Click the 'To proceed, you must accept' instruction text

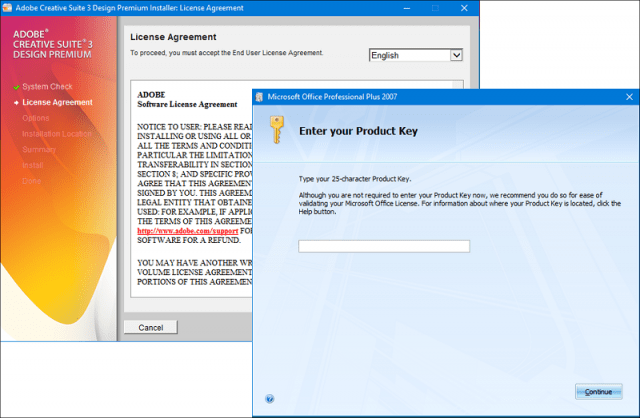tap(227, 53)
